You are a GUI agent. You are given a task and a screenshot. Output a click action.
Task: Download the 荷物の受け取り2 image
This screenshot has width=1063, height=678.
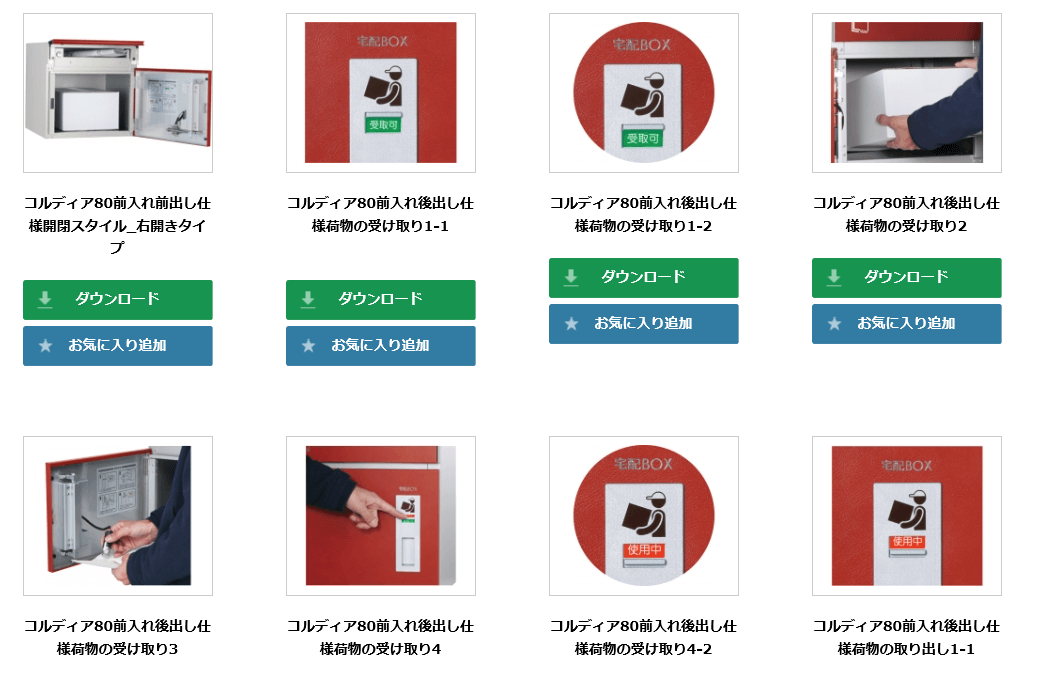pos(906,277)
